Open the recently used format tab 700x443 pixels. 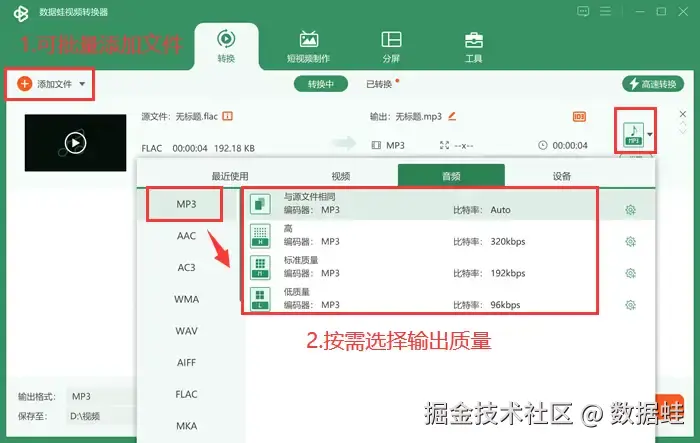coord(230,176)
